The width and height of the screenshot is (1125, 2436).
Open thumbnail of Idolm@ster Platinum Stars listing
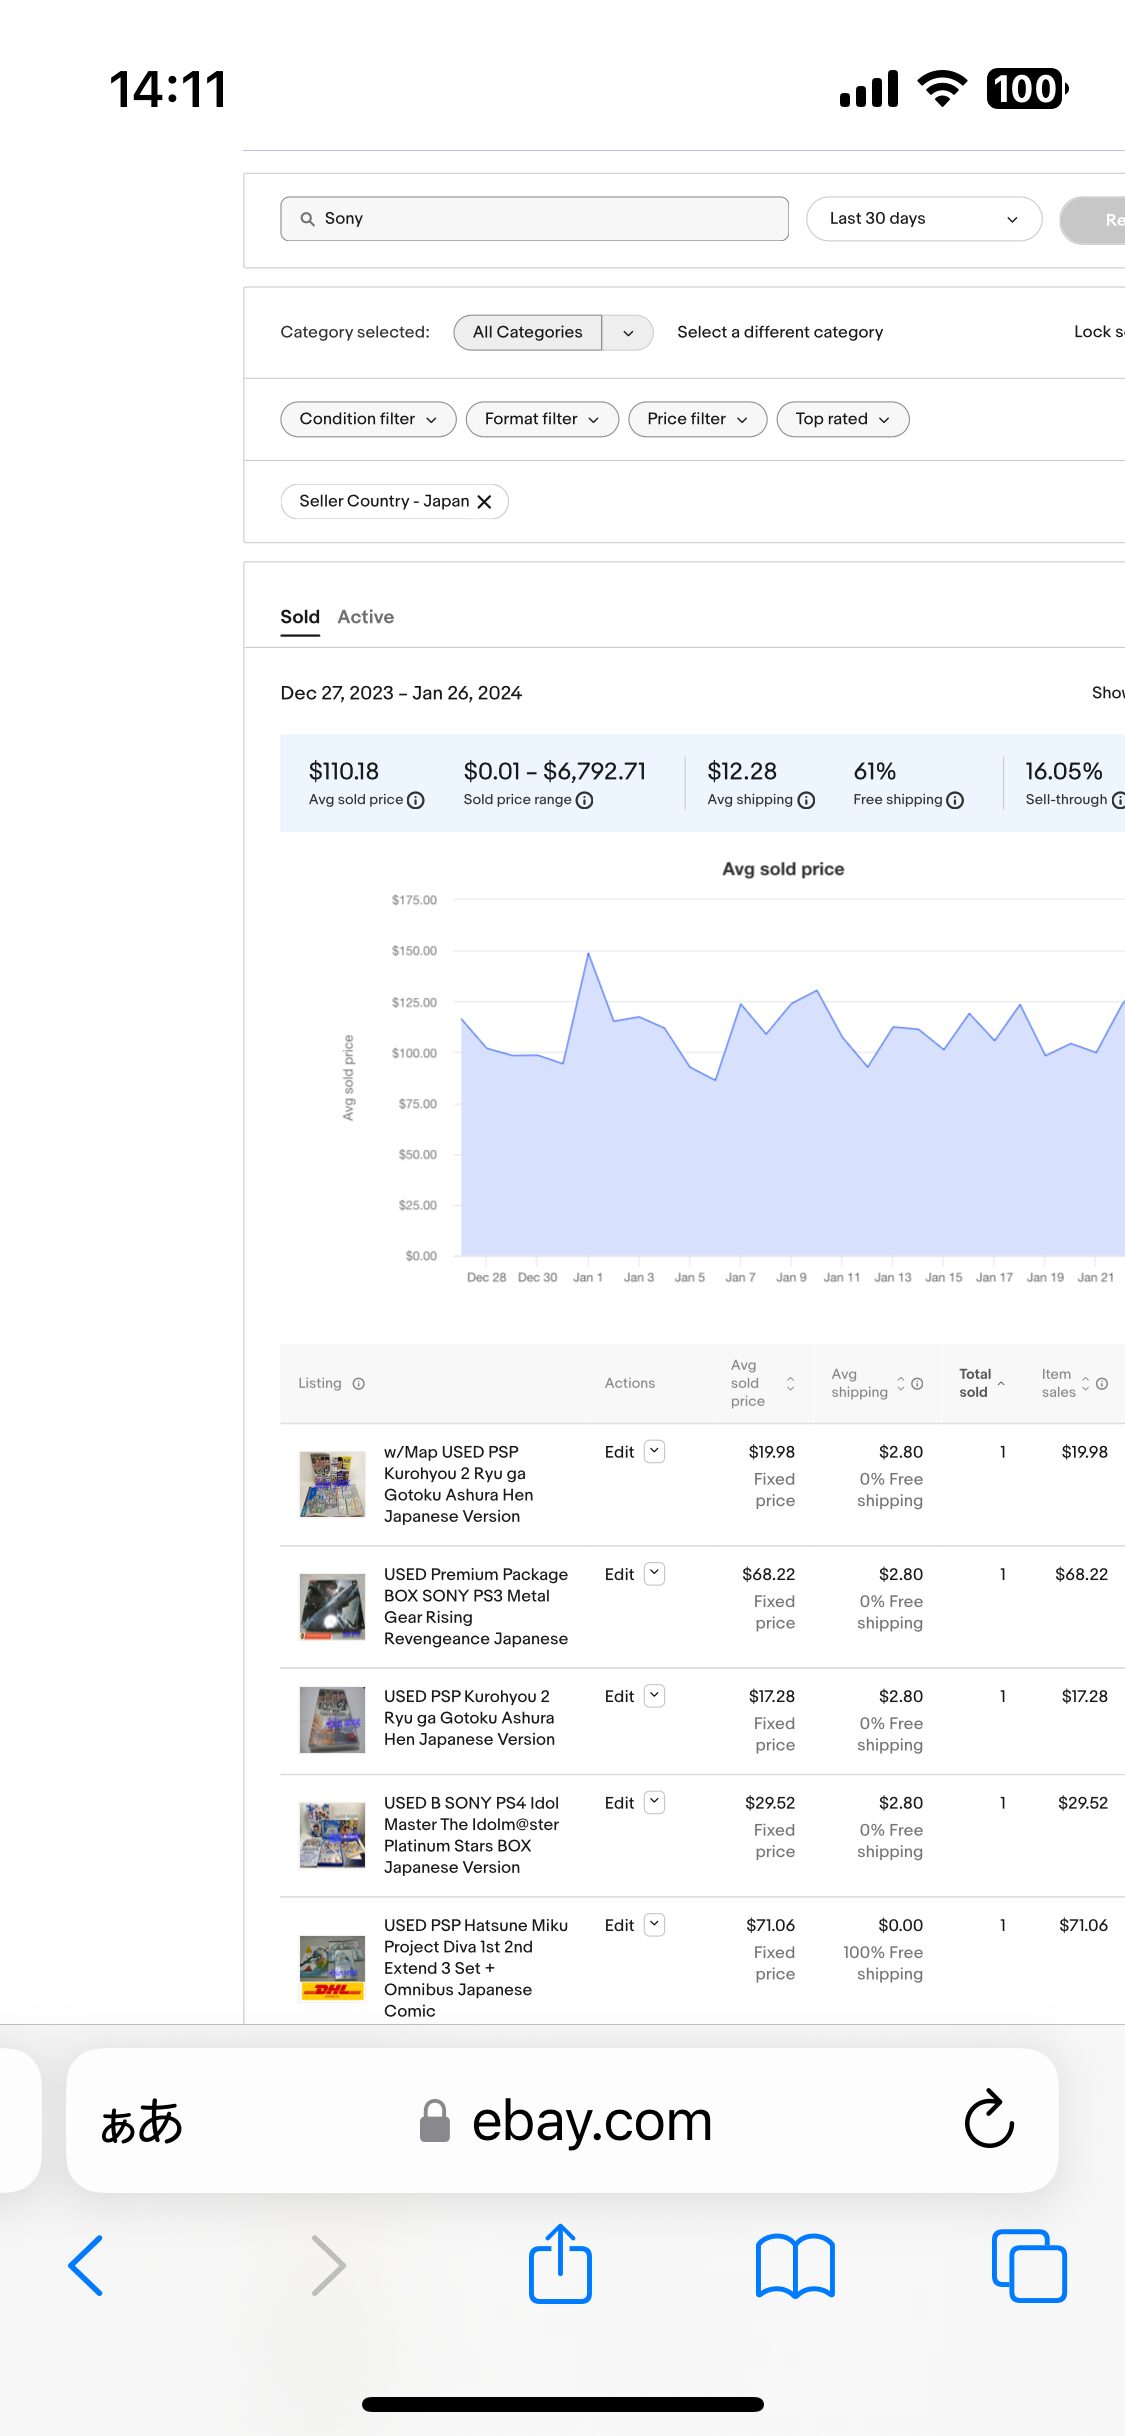click(x=333, y=1836)
